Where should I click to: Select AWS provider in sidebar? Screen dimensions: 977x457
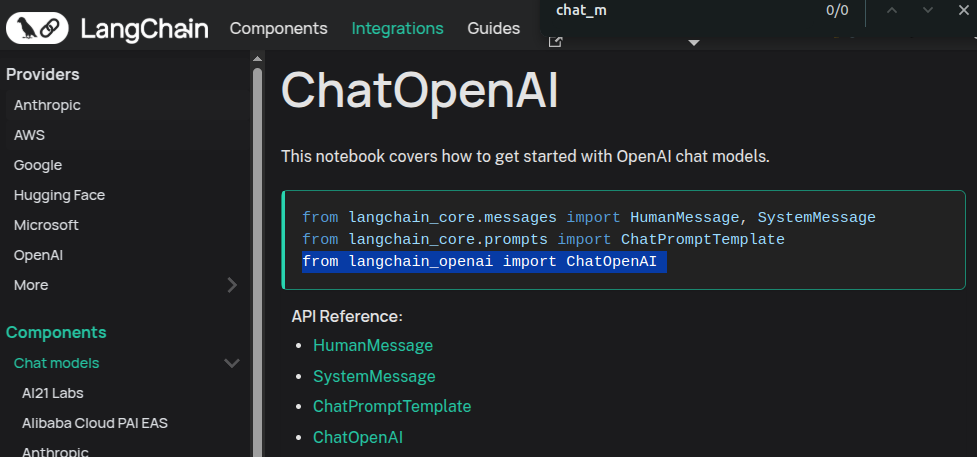[x=29, y=135]
